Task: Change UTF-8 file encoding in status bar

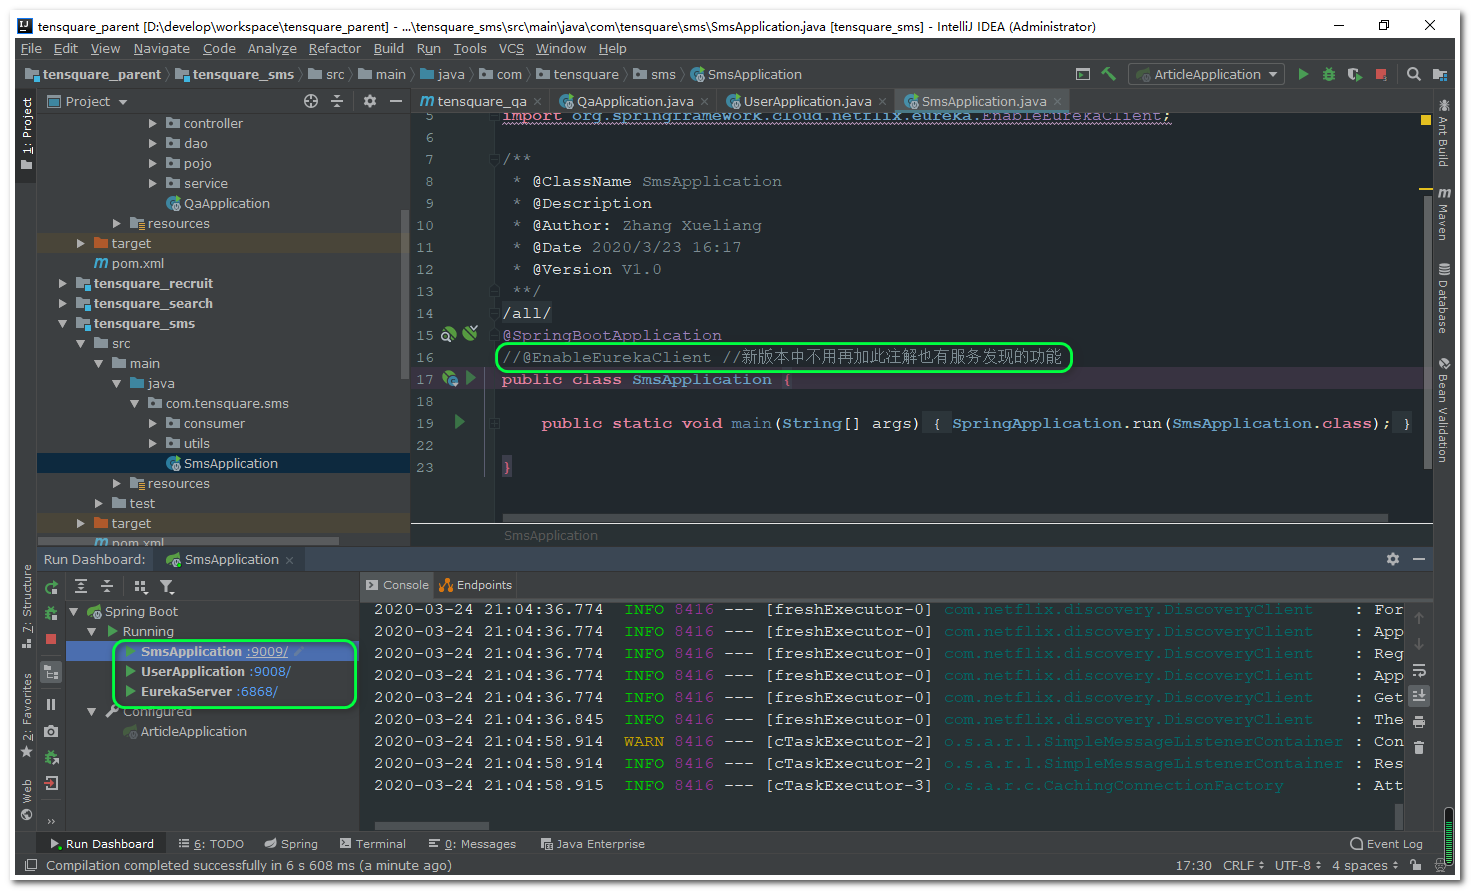Action: pos(1297,865)
